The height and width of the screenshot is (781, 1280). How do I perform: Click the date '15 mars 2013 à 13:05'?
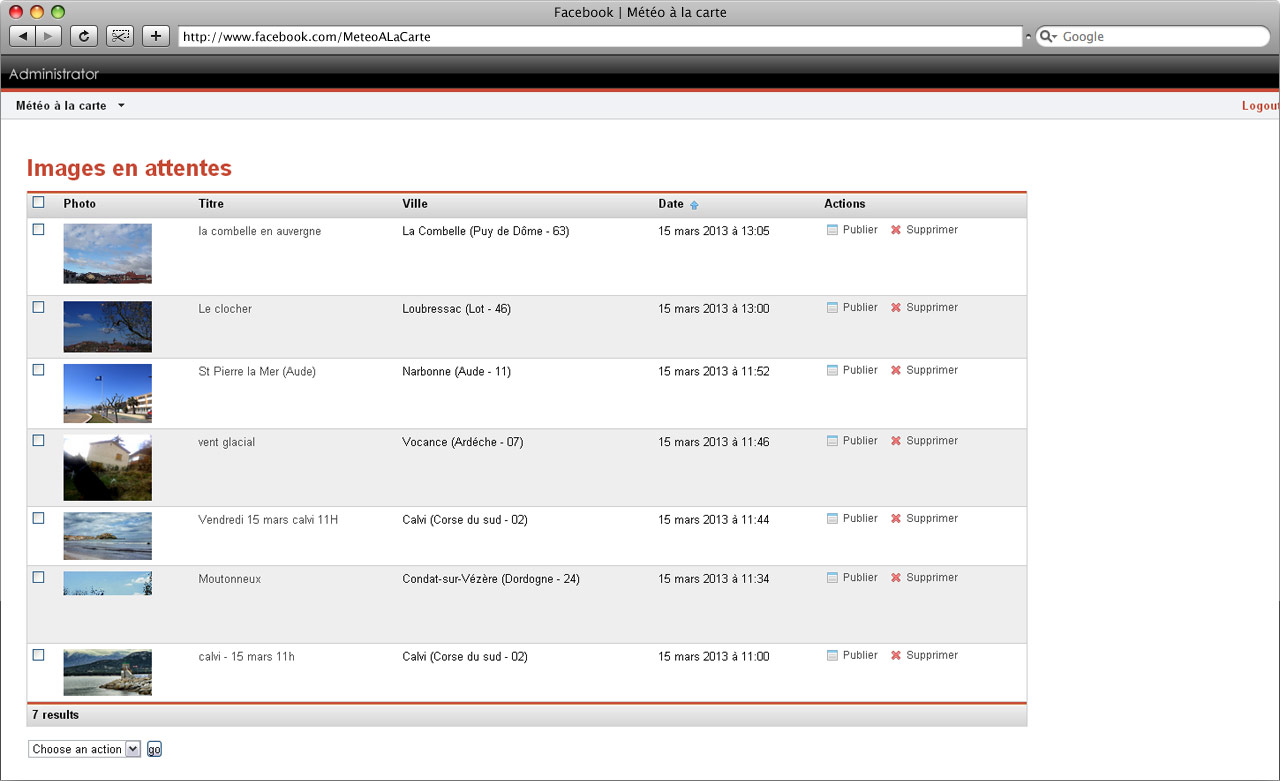714,231
